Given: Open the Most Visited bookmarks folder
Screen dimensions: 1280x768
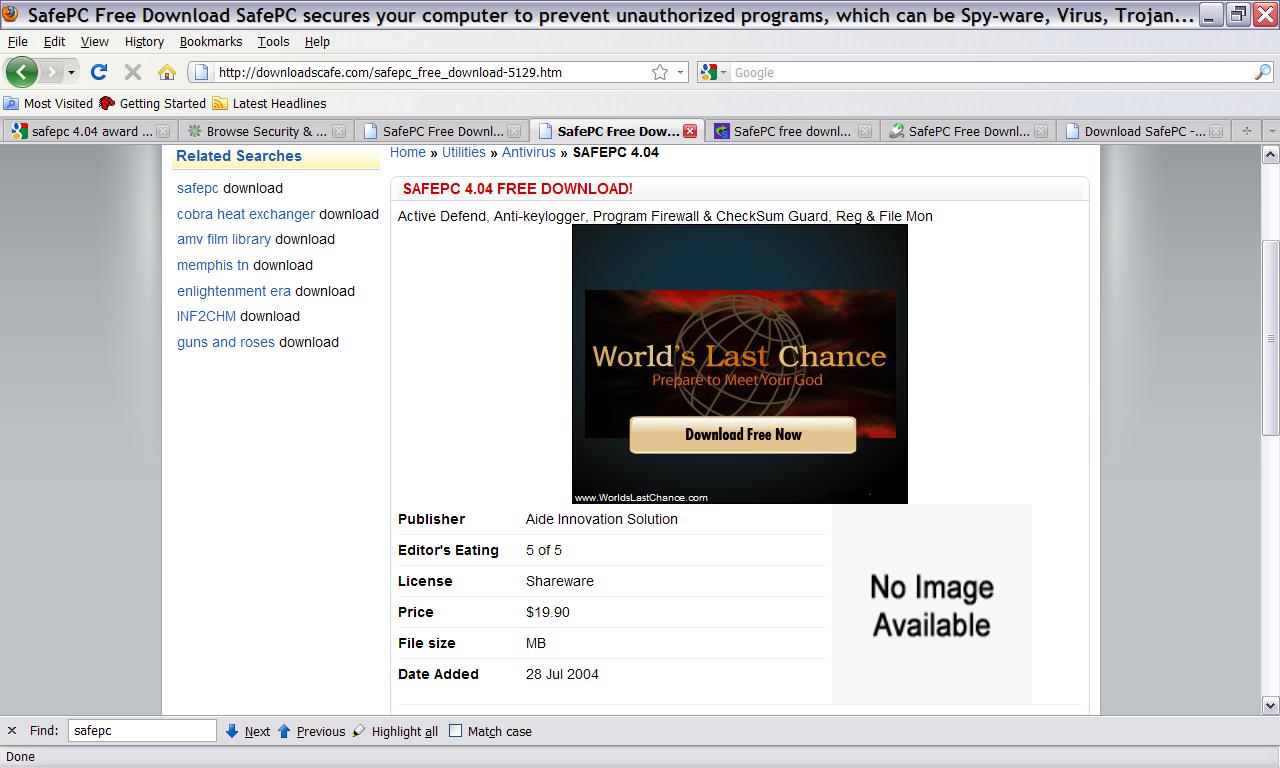Looking at the screenshot, I should click(x=48, y=103).
